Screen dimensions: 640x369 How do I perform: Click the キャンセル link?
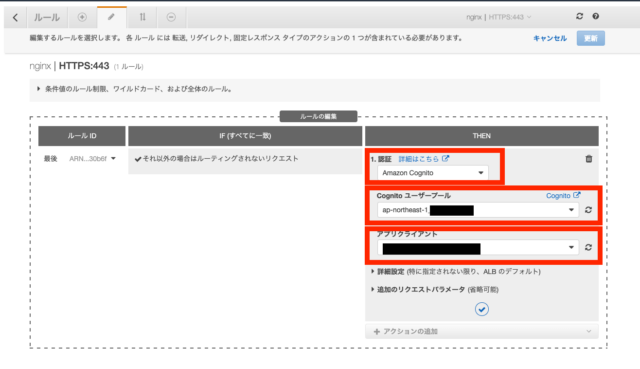point(550,38)
